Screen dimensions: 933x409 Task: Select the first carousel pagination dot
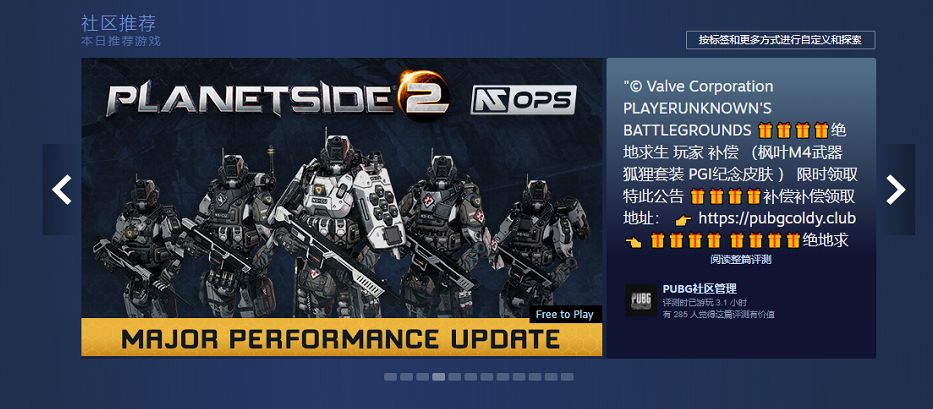390,377
